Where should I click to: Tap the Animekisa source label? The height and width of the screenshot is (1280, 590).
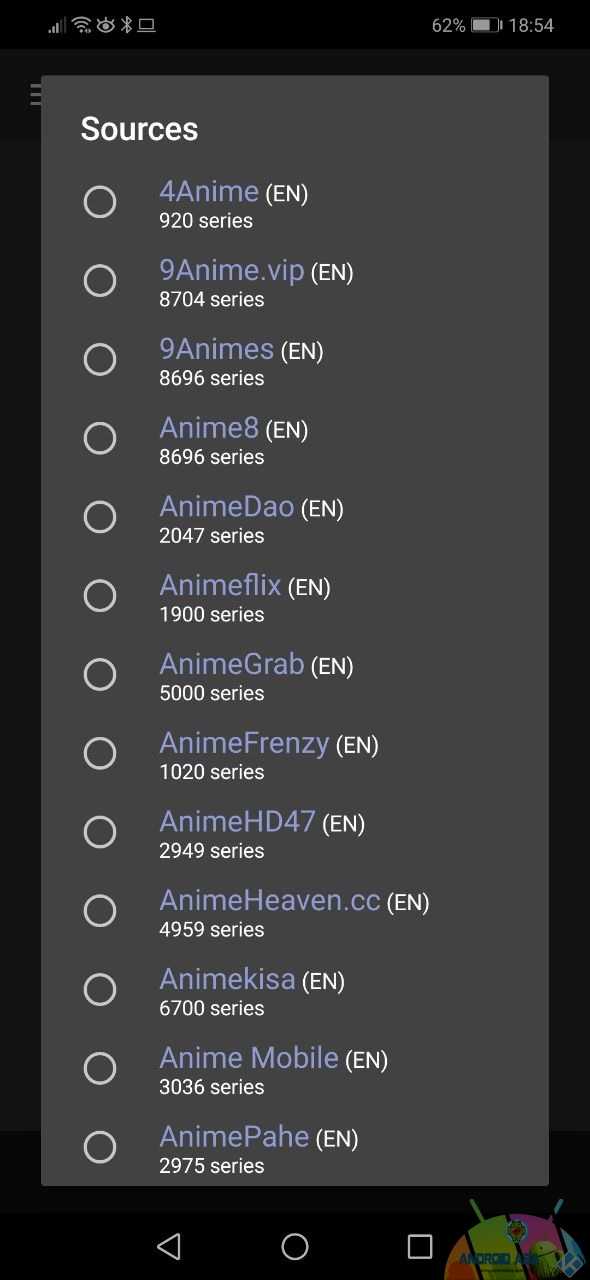pos(227,979)
